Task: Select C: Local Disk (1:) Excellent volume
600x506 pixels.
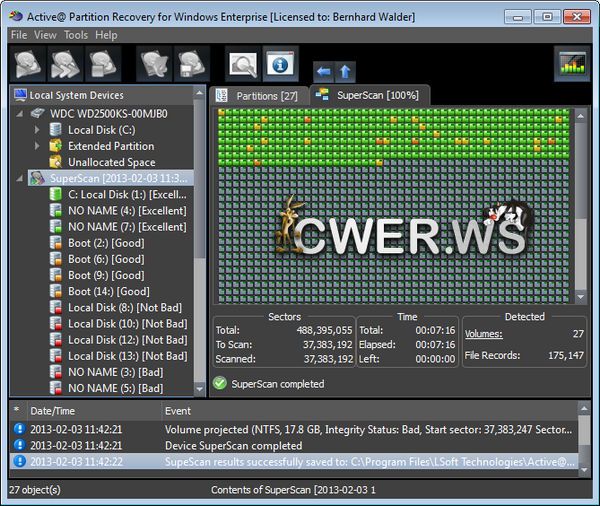Action: [127, 194]
